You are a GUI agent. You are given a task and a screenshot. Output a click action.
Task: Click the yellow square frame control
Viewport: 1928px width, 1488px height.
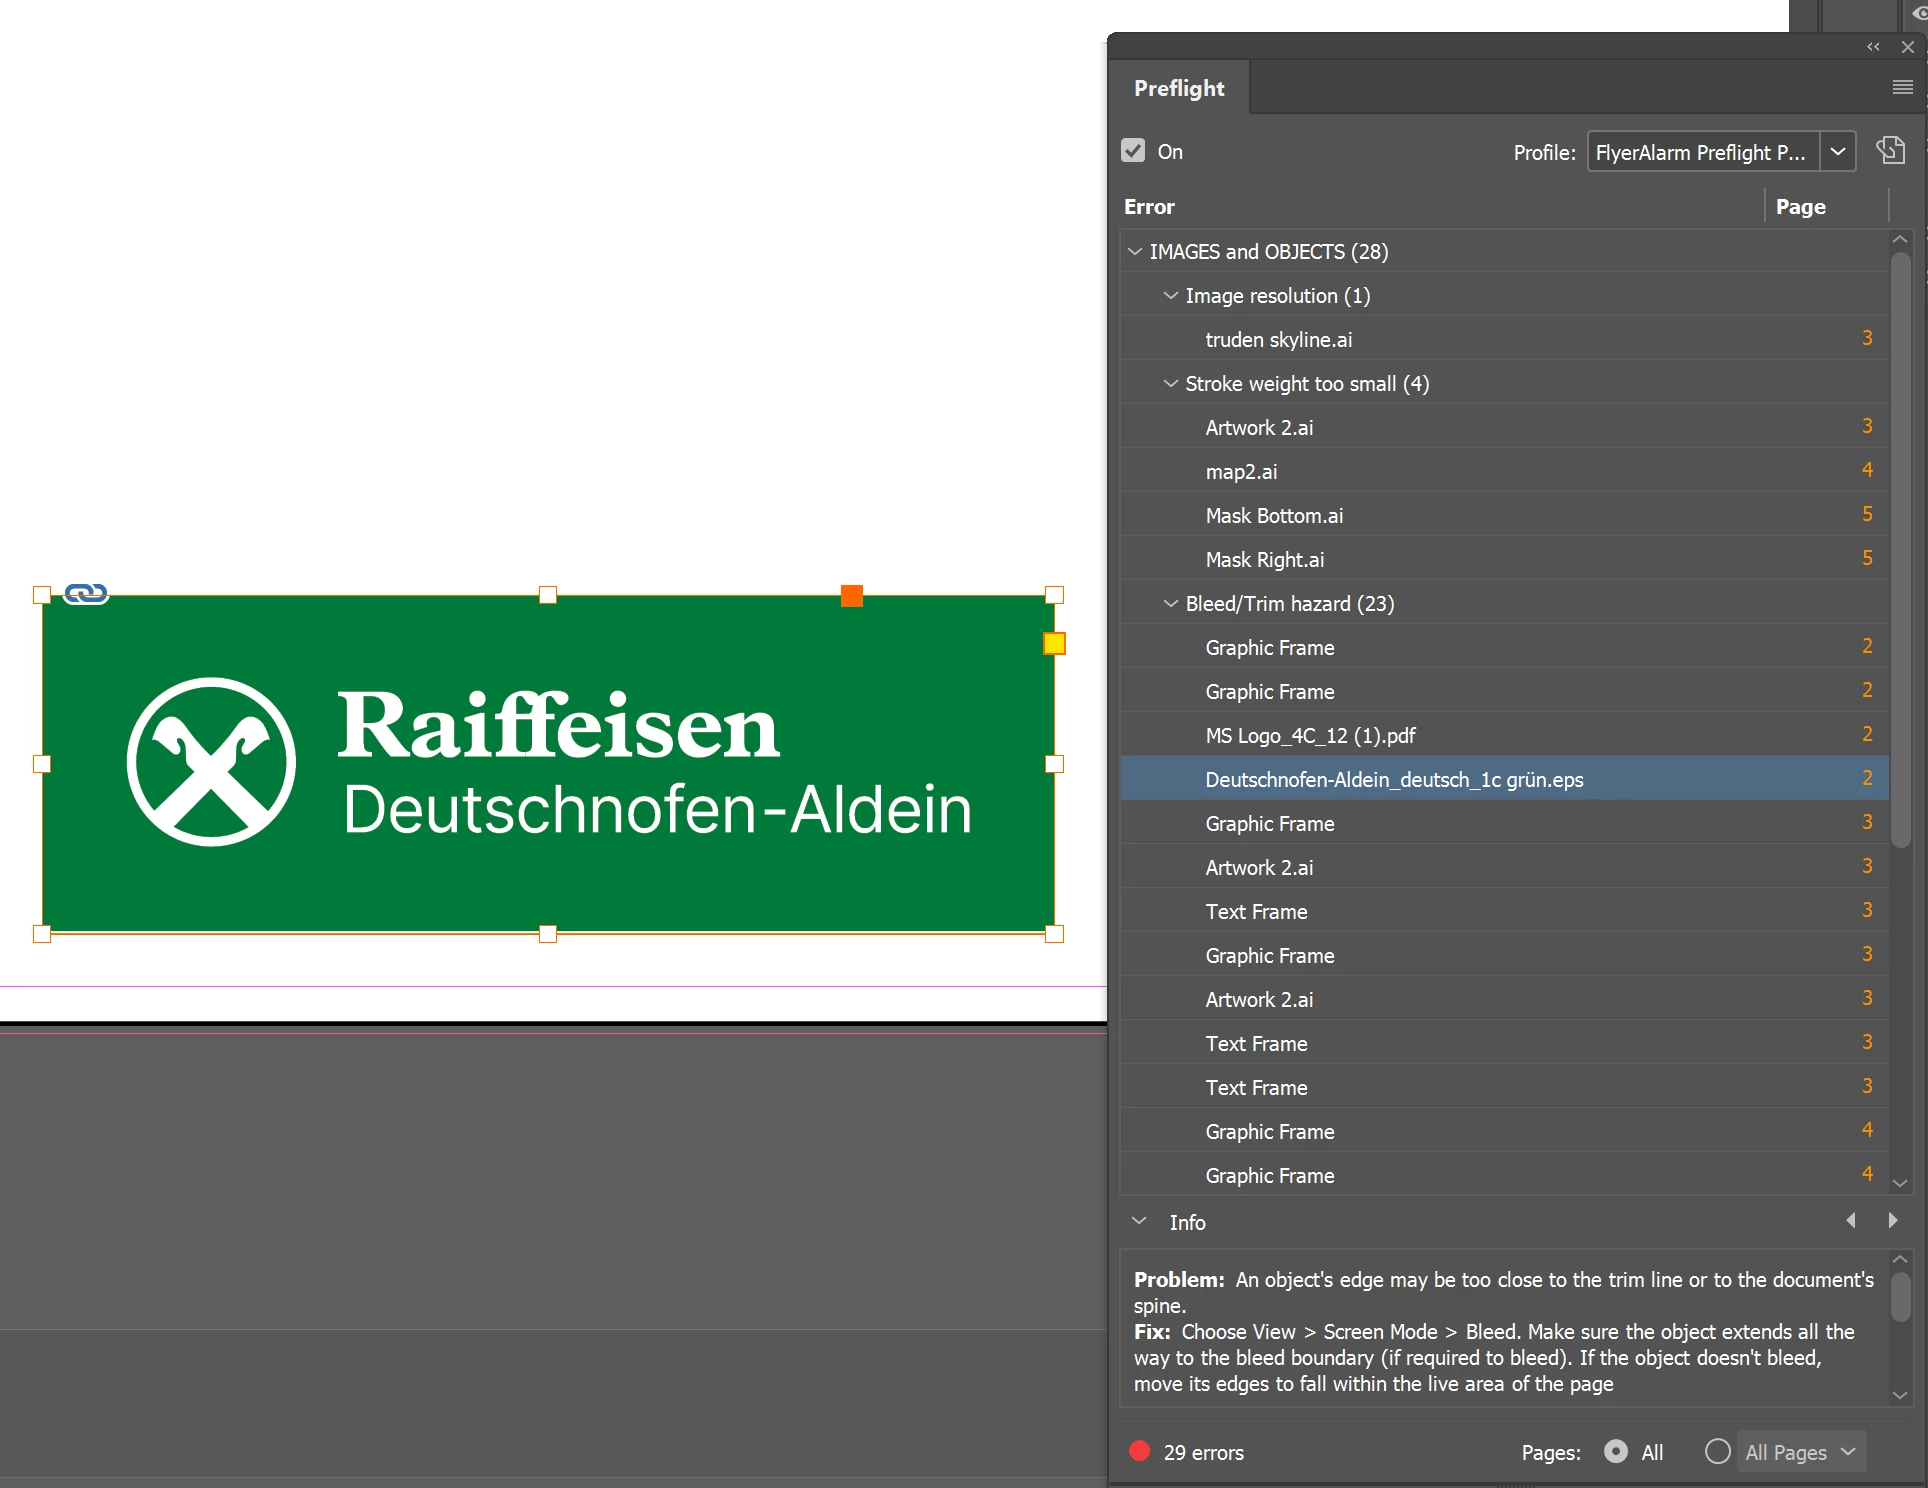click(1054, 644)
